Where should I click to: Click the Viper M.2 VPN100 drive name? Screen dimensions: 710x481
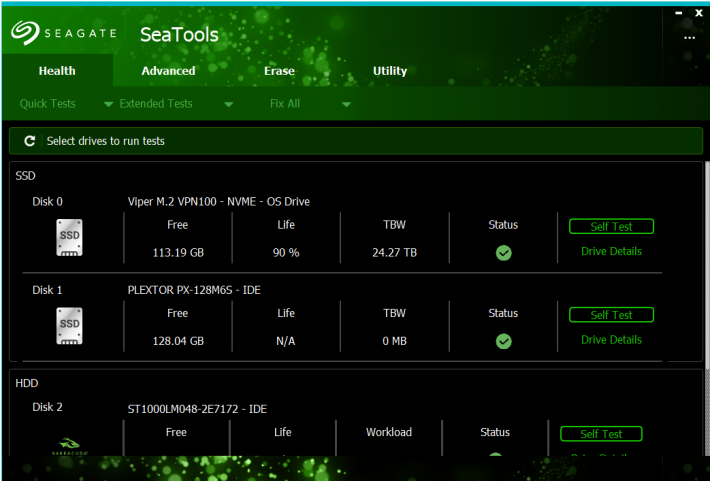click(x=219, y=202)
